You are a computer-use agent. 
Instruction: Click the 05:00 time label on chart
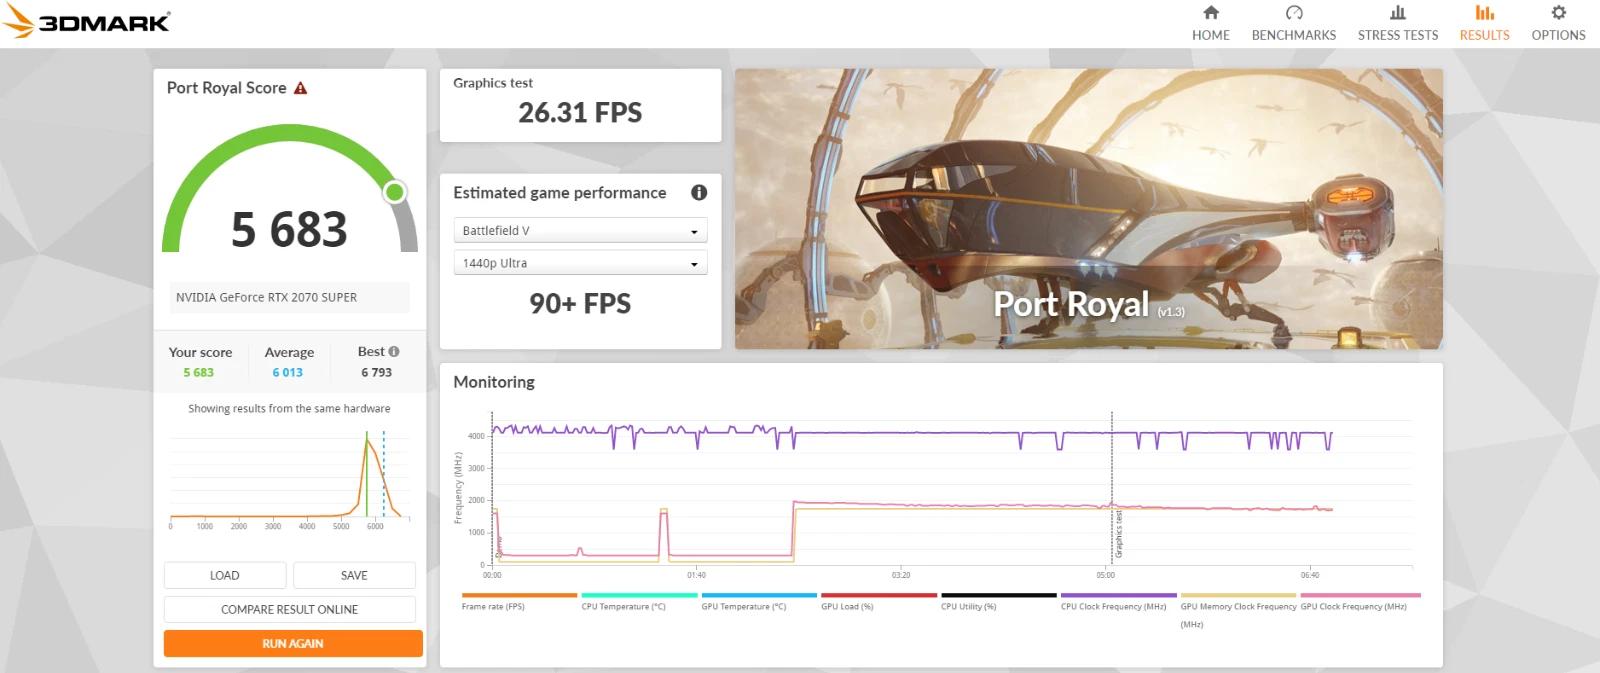[x=1105, y=575]
